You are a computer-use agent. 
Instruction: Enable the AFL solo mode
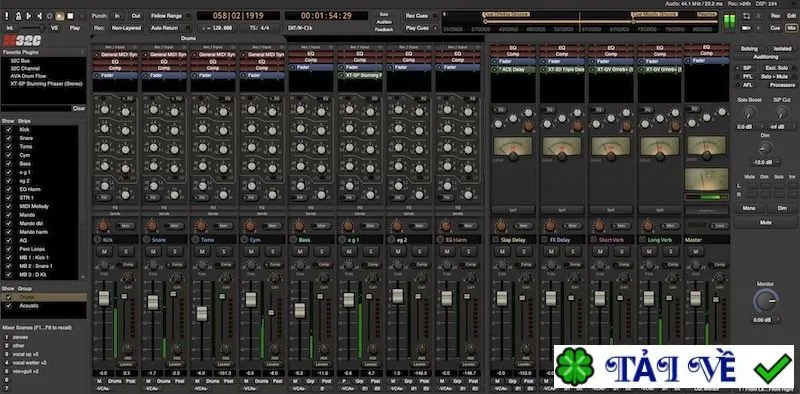[747, 85]
